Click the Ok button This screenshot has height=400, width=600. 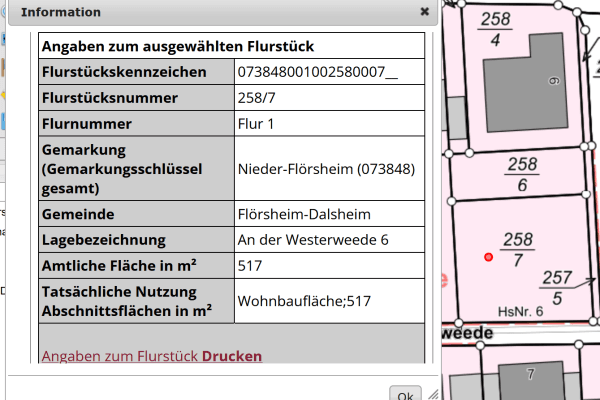tap(405, 394)
